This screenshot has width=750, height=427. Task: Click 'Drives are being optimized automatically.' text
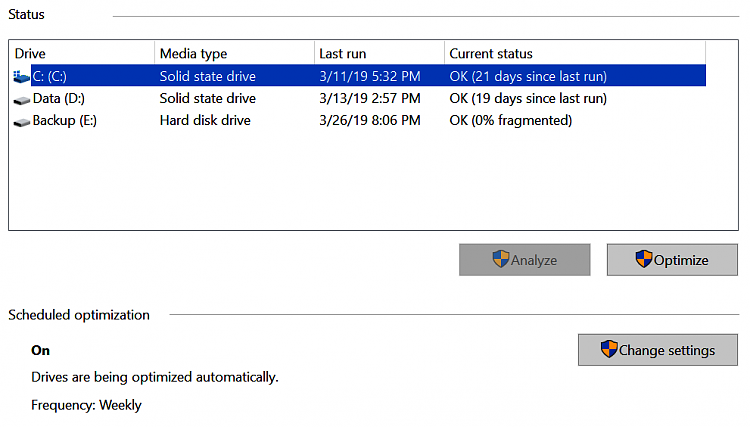click(x=154, y=377)
